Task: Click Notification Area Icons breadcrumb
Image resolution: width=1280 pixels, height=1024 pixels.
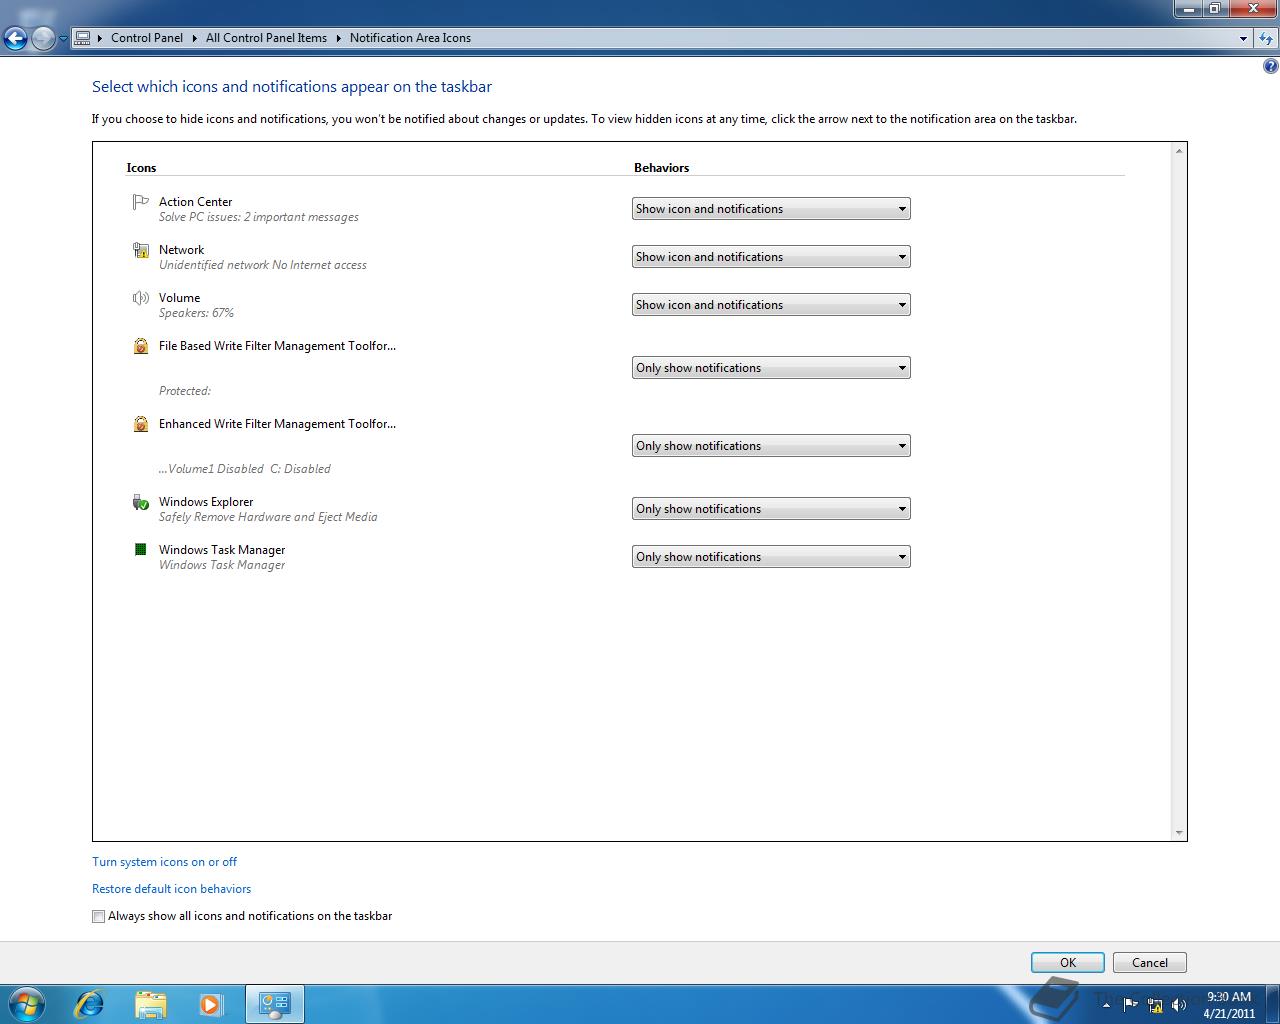Action: pyautogui.click(x=410, y=38)
